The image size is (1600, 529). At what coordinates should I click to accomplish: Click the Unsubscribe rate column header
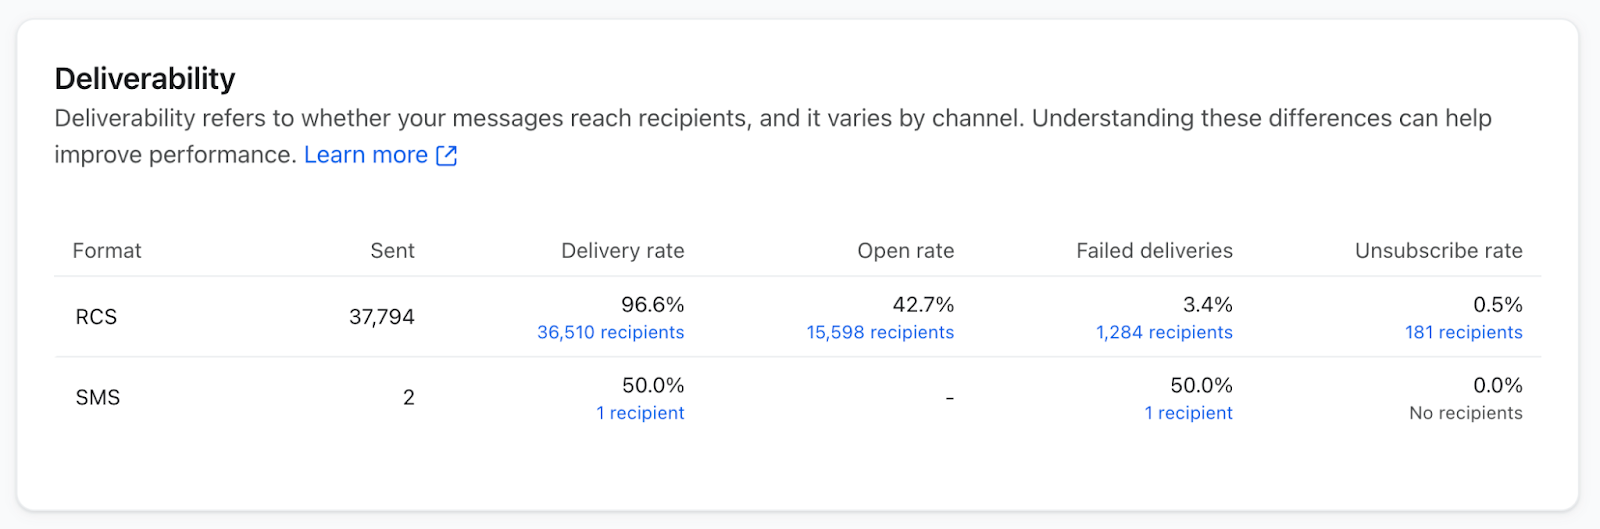point(1438,251)
